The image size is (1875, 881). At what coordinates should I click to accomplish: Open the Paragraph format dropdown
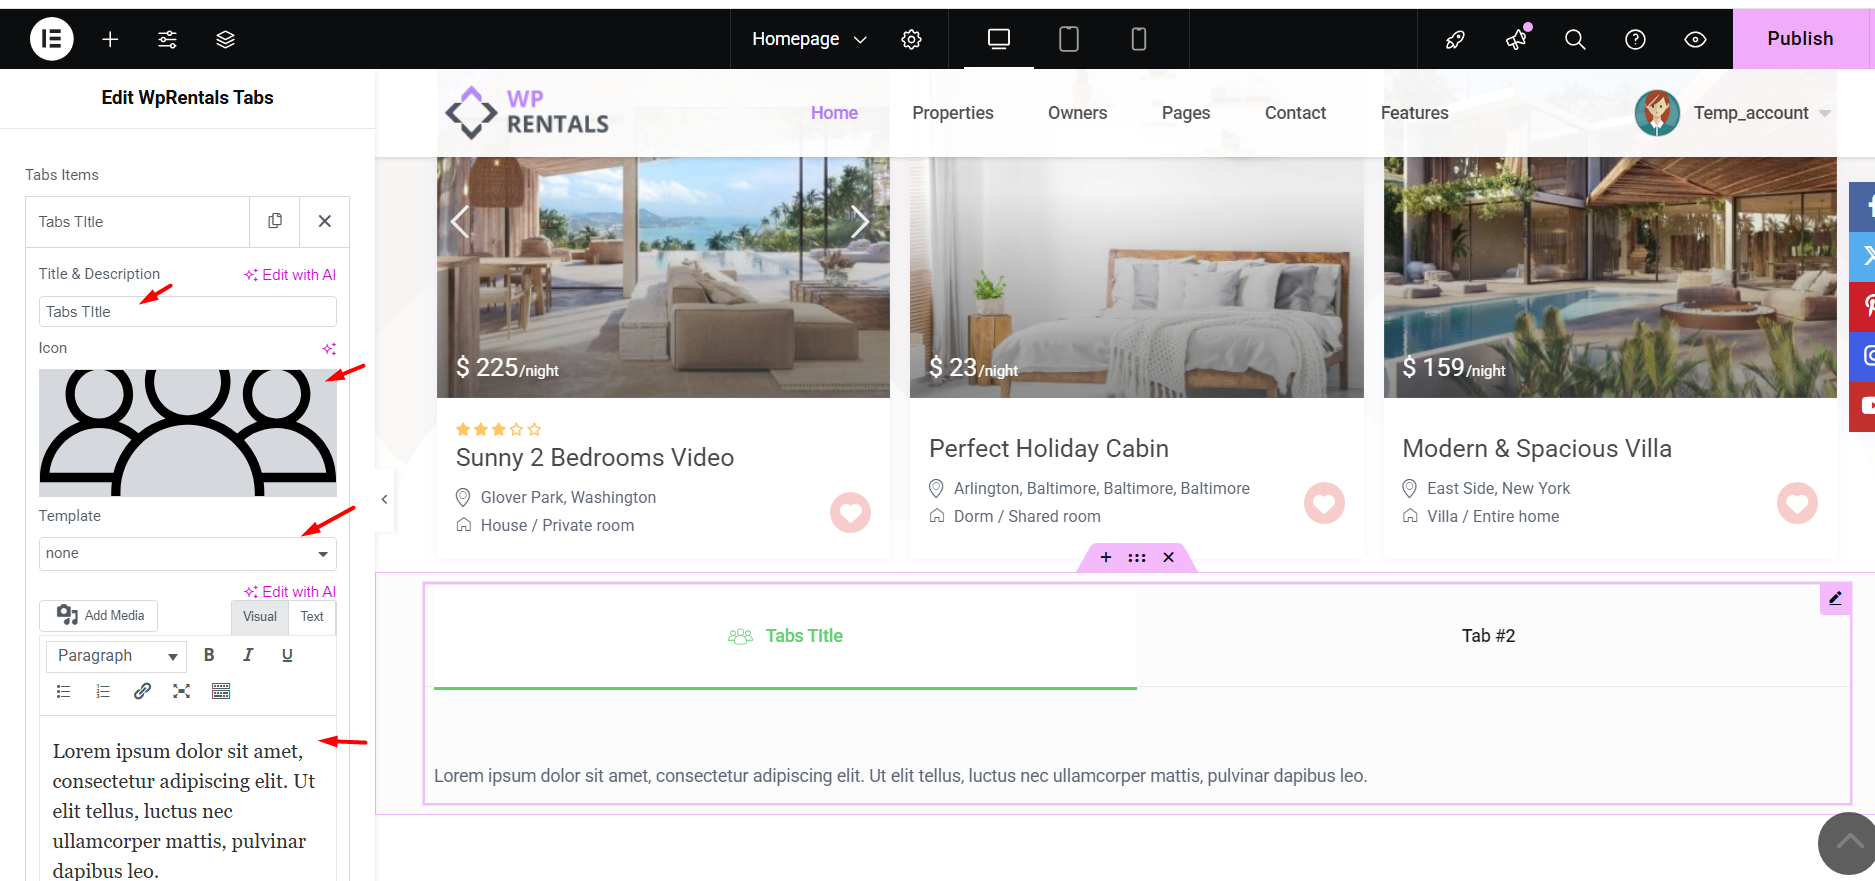pyautogui.click(x=117, y=655)
